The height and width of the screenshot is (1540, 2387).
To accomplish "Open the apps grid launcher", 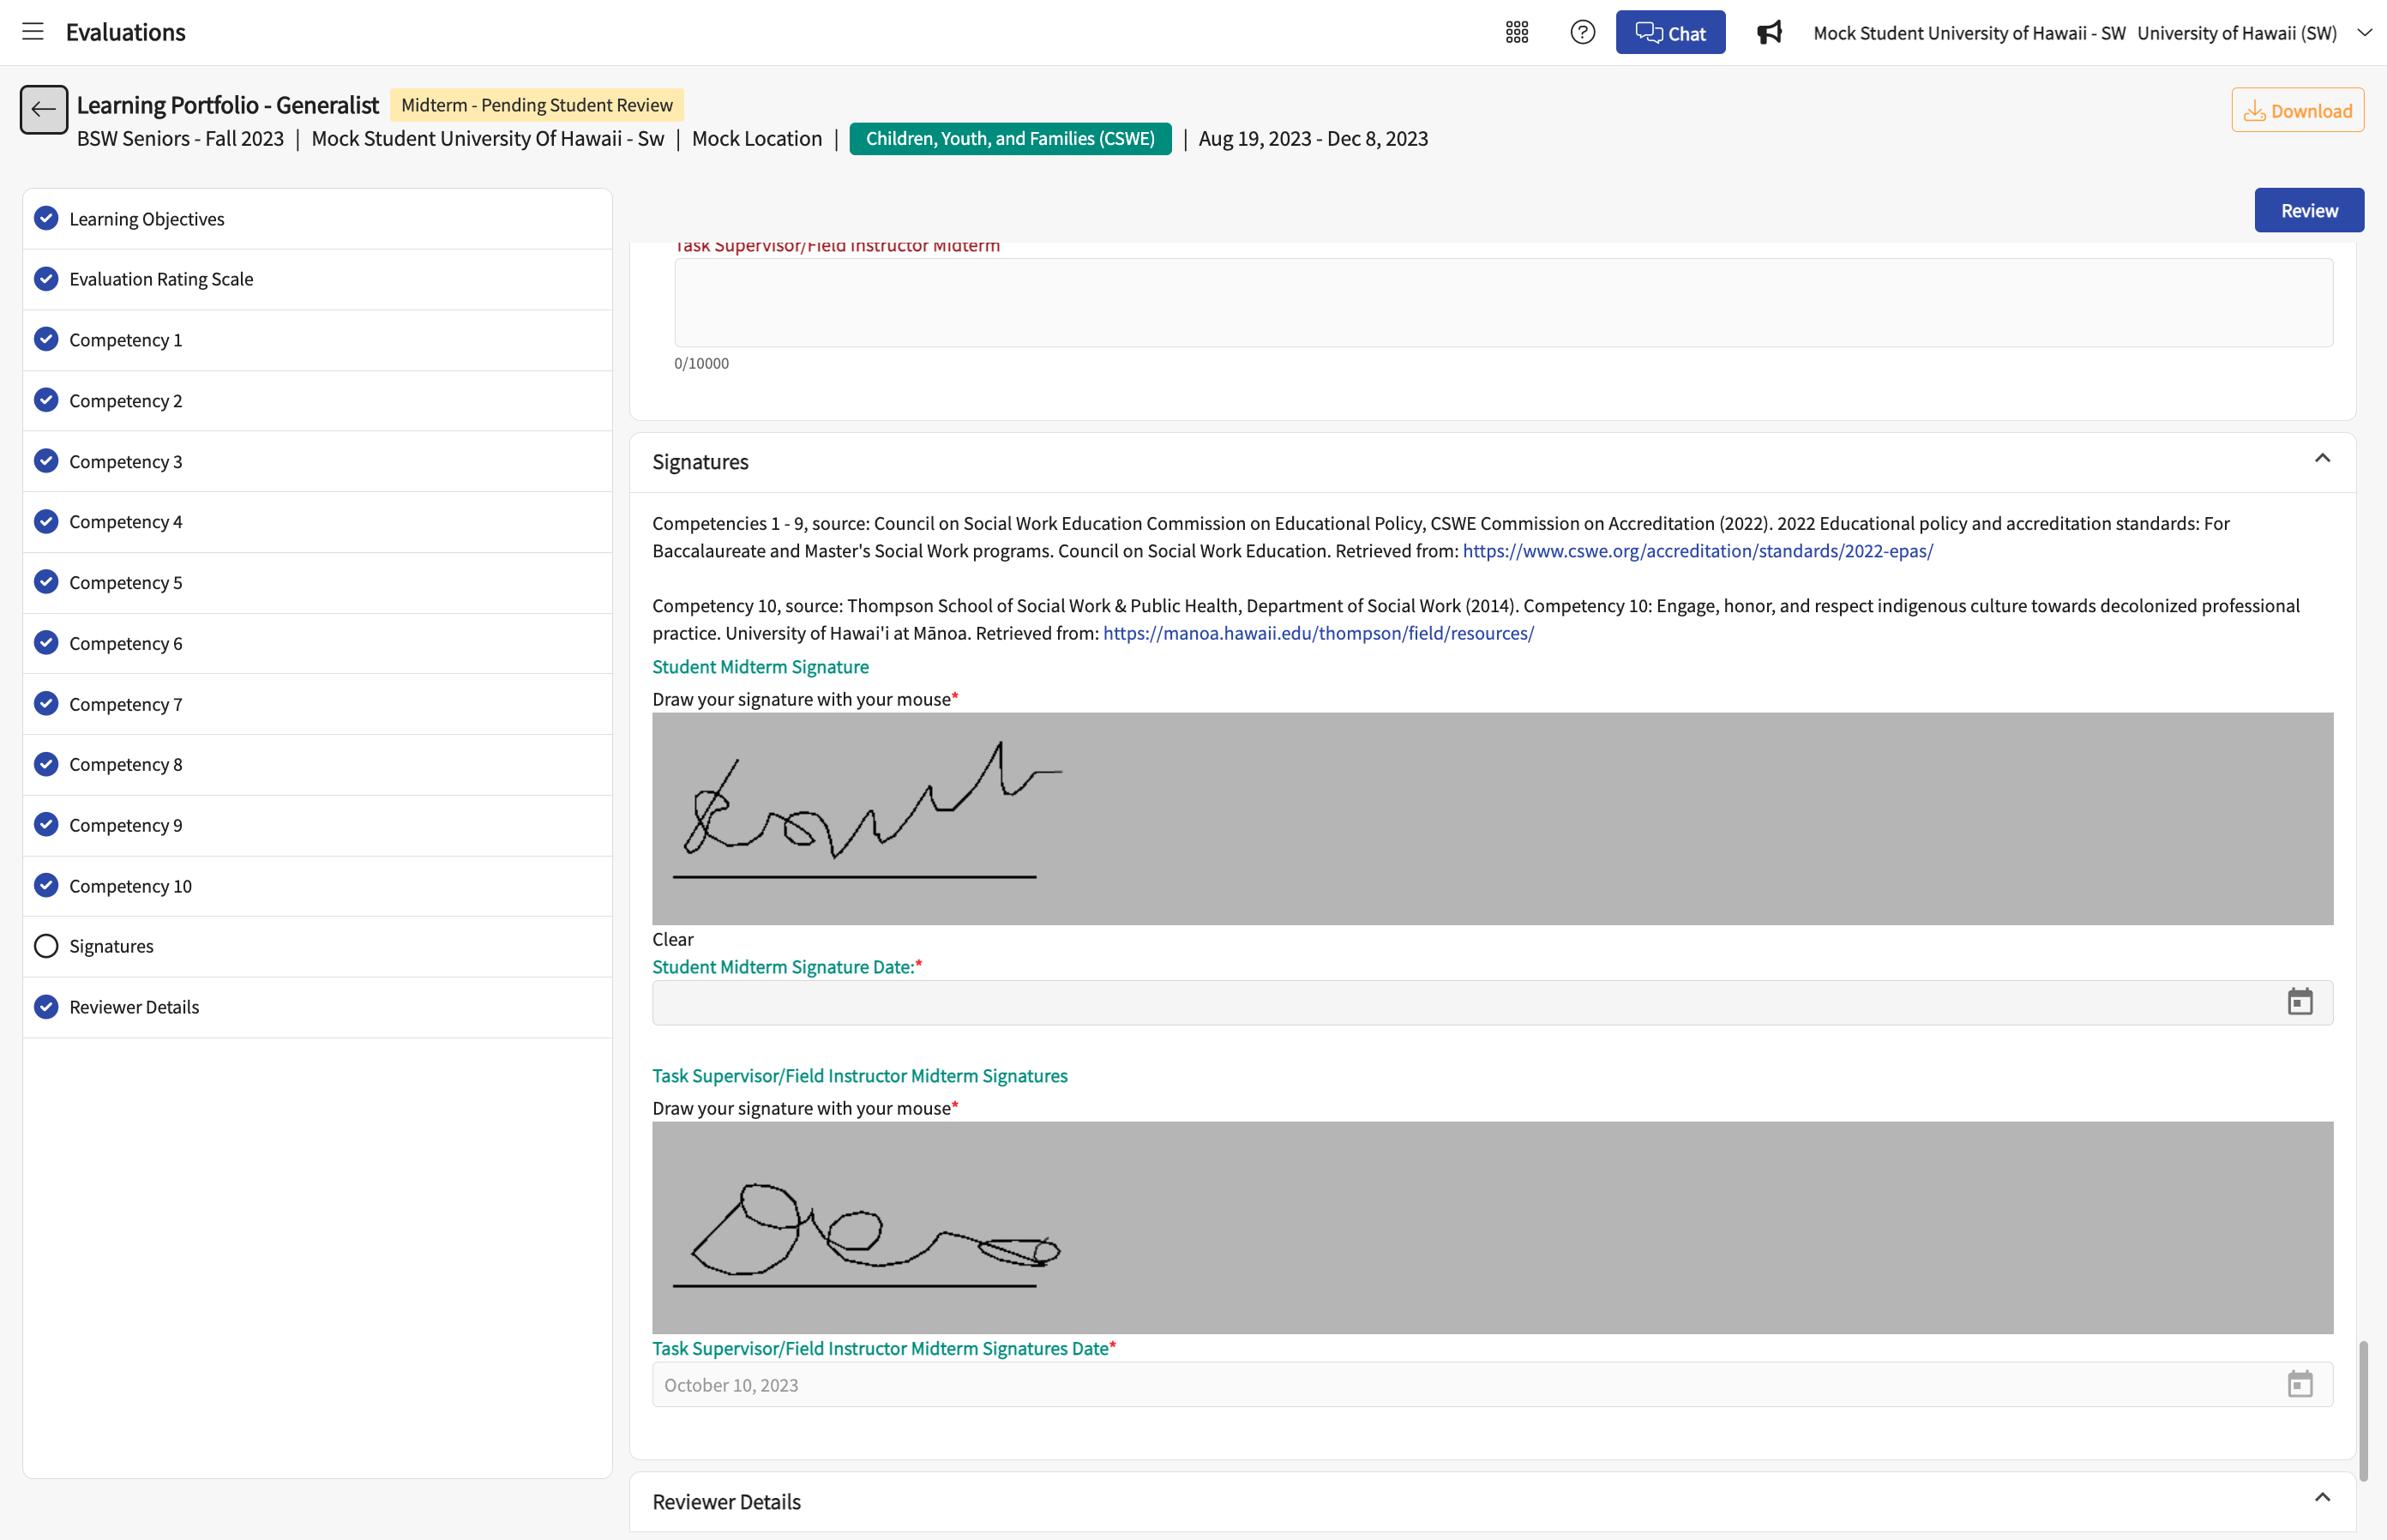I will point(1517,32).
